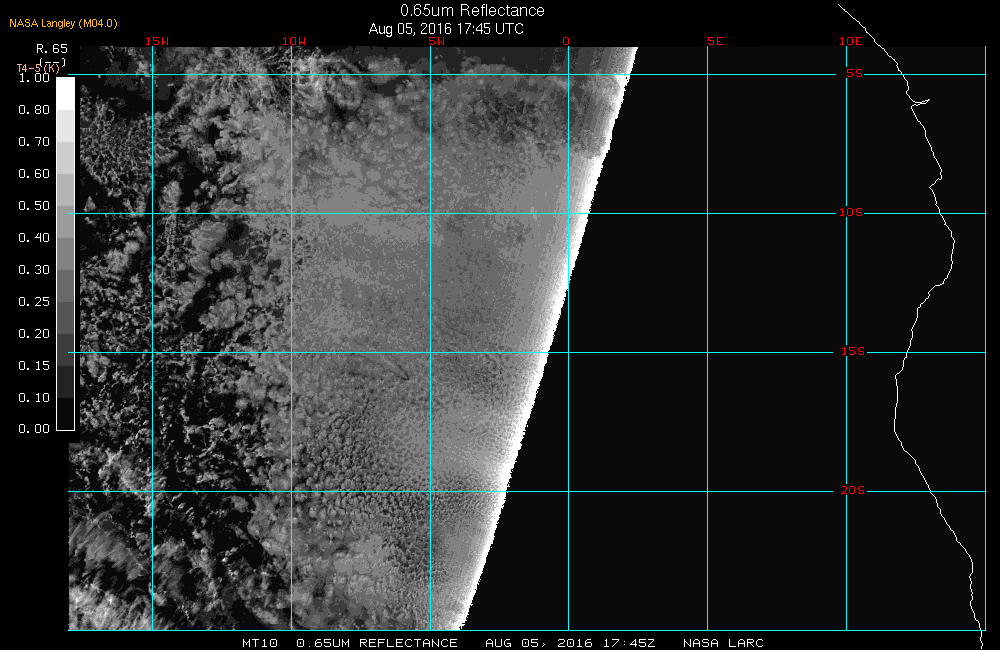The width and height of the screenshot is (1000, 650).
Task: Click the mid-gray colorbar segment beside 0.40
Action: 66,253
